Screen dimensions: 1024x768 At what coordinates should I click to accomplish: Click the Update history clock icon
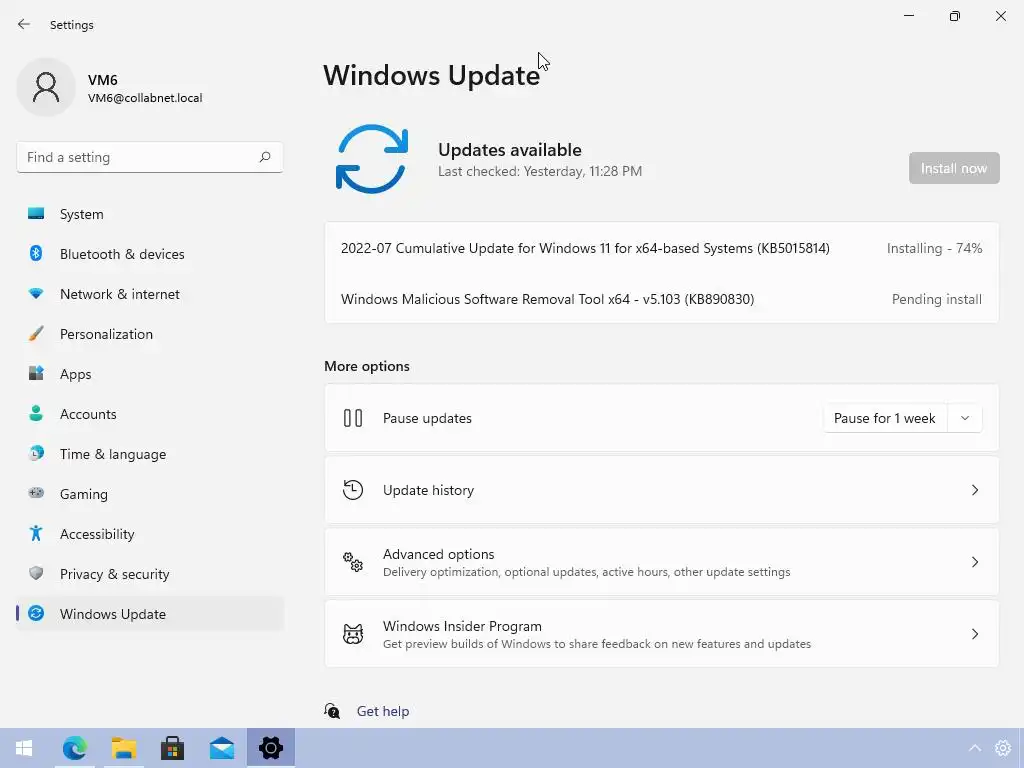pyautogui.click(x=353, y=490)
